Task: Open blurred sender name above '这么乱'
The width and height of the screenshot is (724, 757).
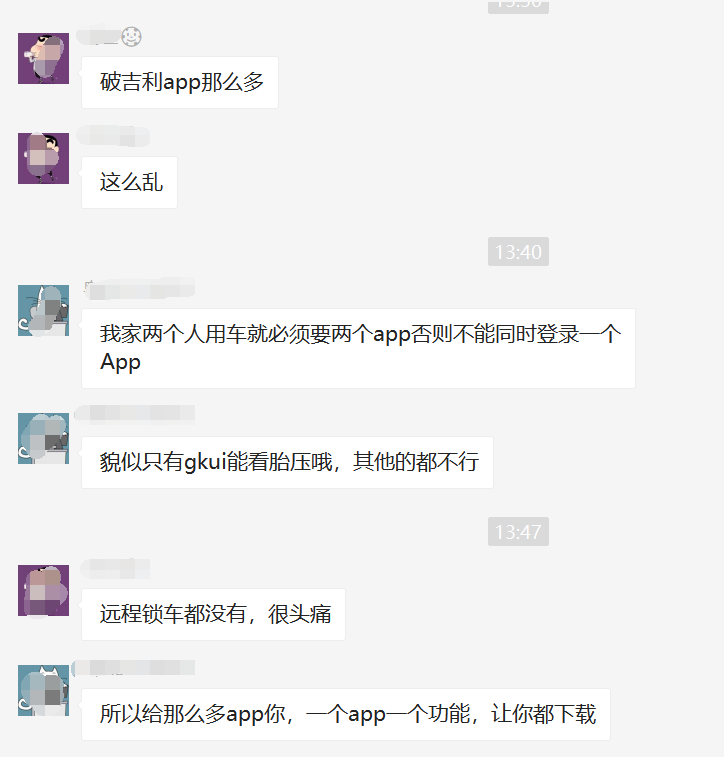Action: tap(113, 136)
